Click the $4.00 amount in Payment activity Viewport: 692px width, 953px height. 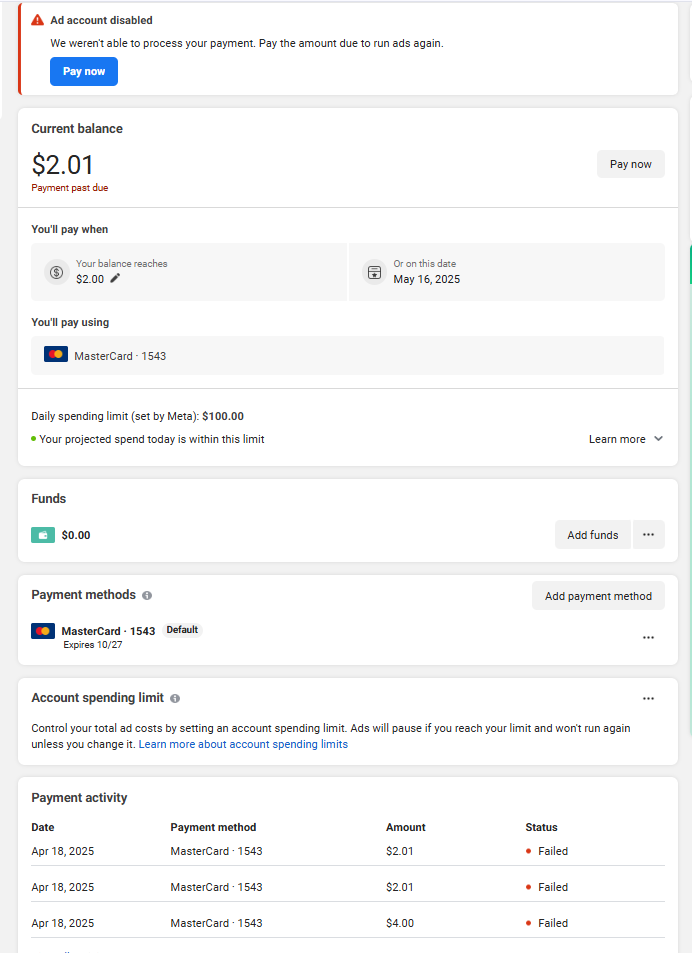pos(400,923)
